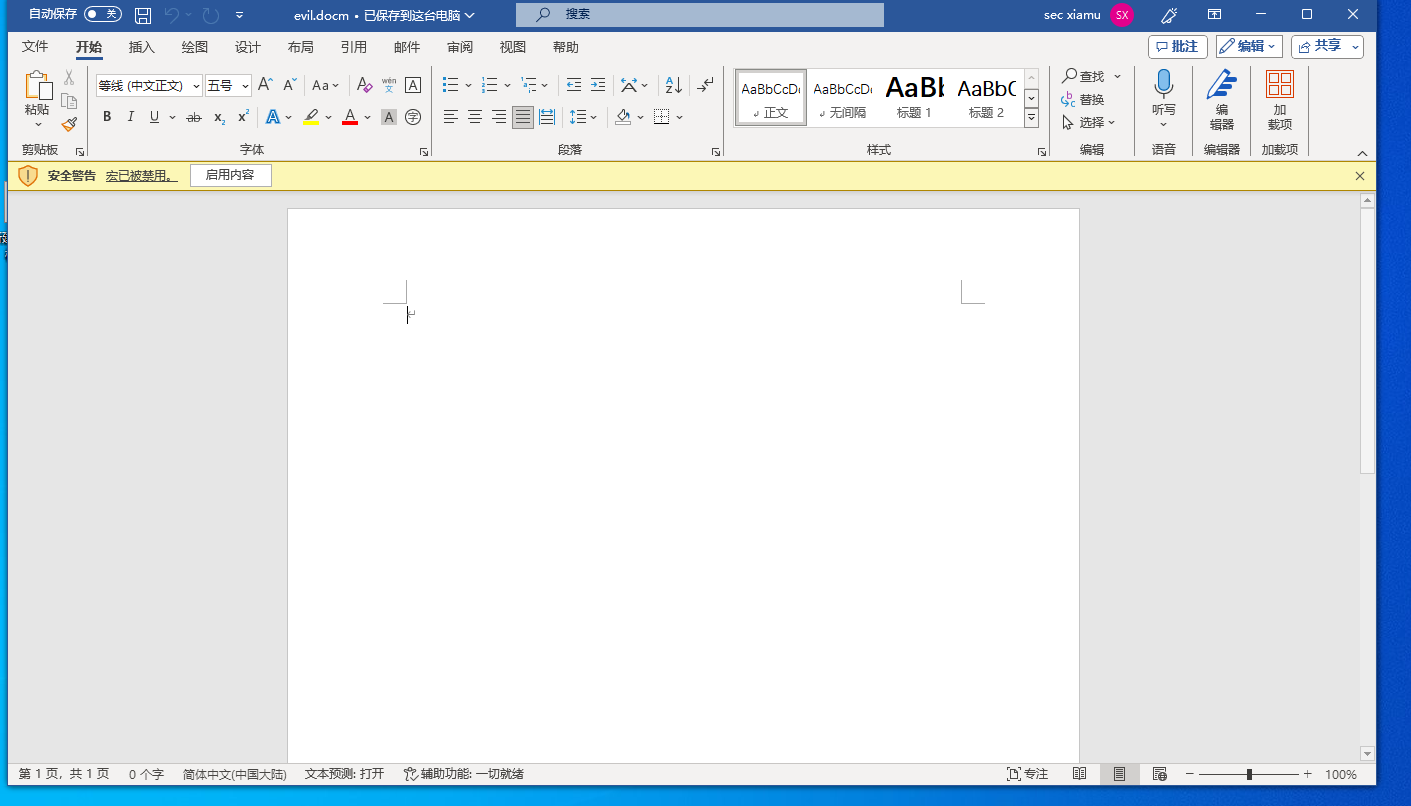
Task: Expand the bullet list dropdown arrow
Action: tap(468, 85)
